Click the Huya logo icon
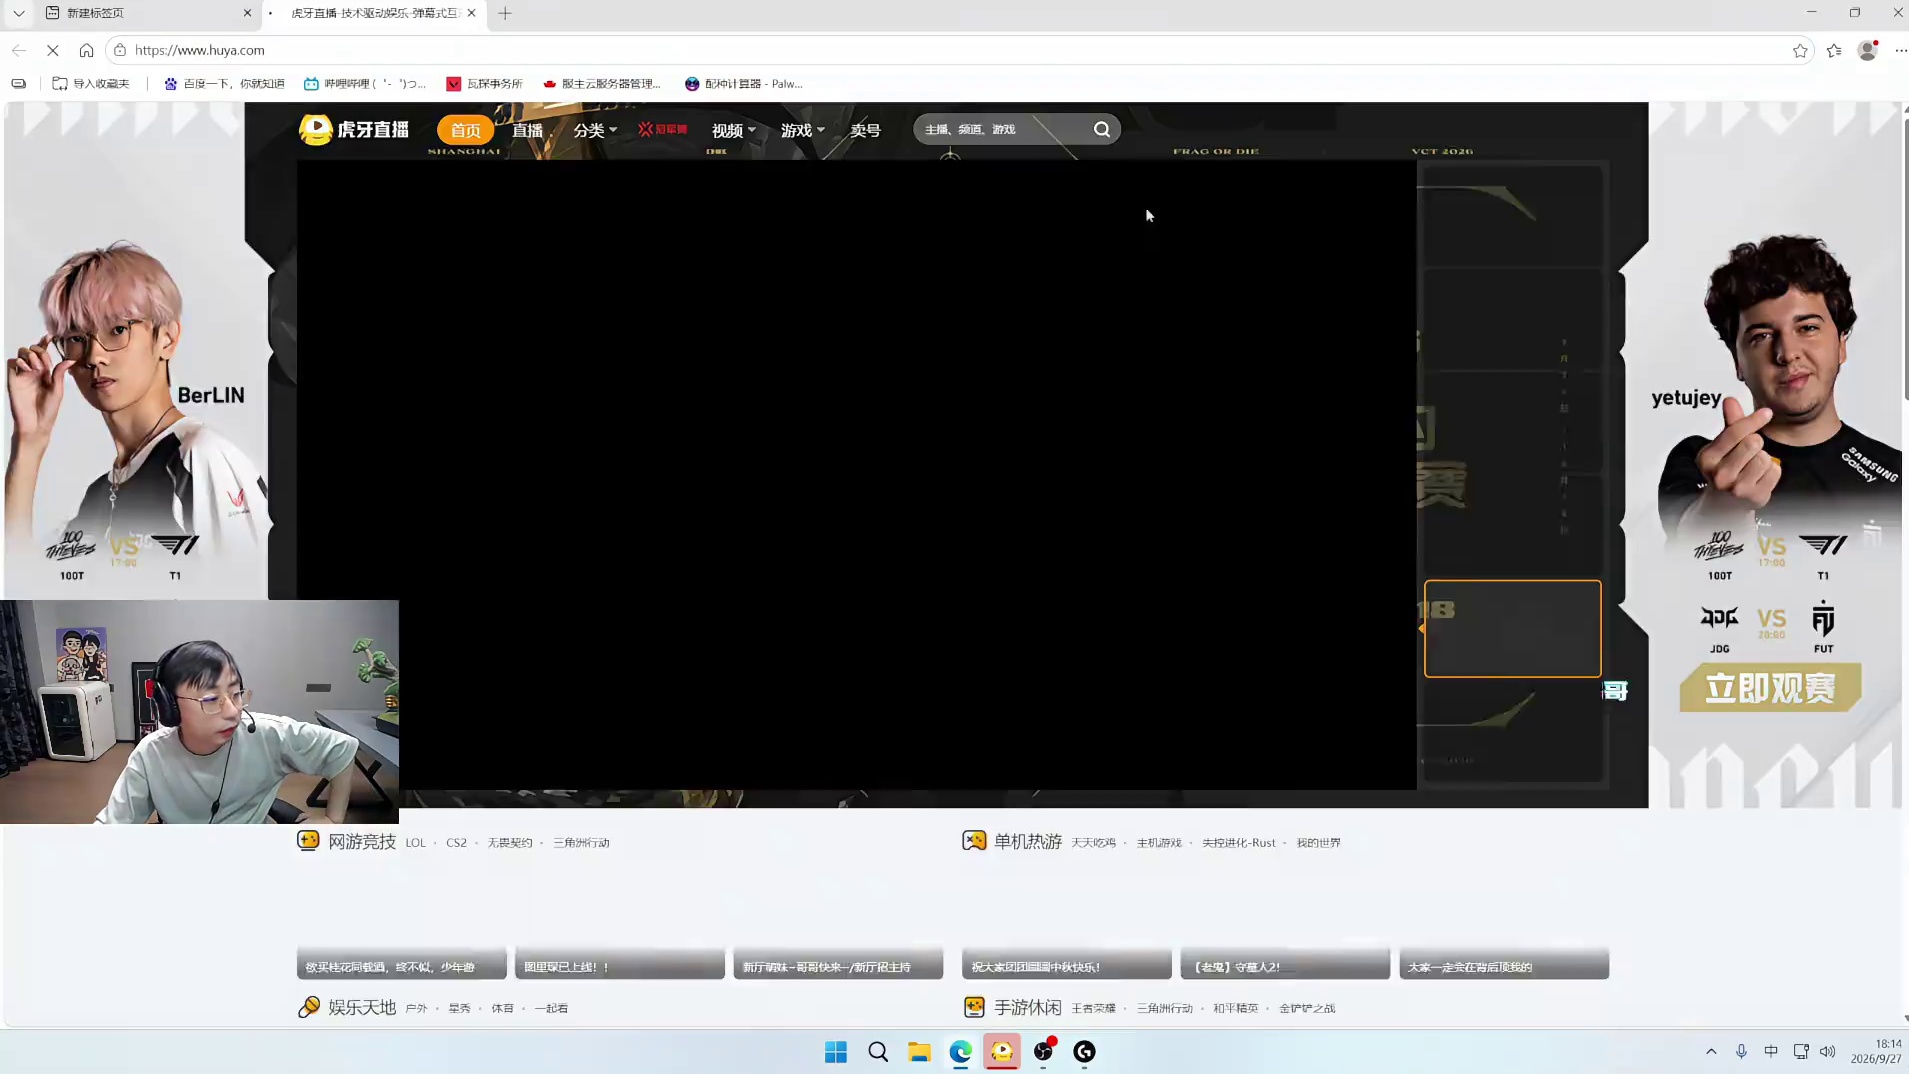1909x1074 pixels. (x=316, y=129)
